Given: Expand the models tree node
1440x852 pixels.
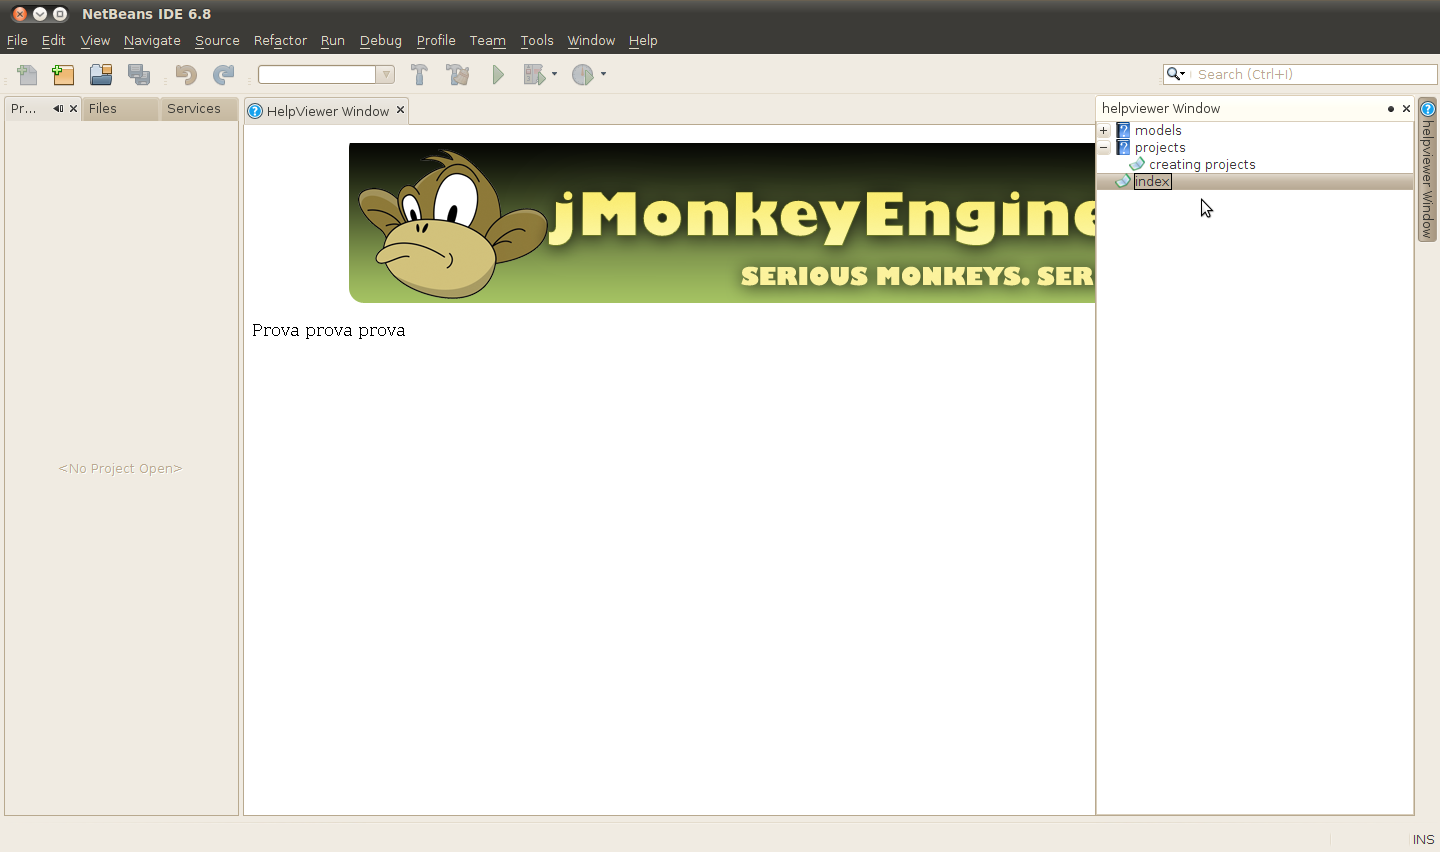Looking at the screenshot, I should click(1104, 130).
